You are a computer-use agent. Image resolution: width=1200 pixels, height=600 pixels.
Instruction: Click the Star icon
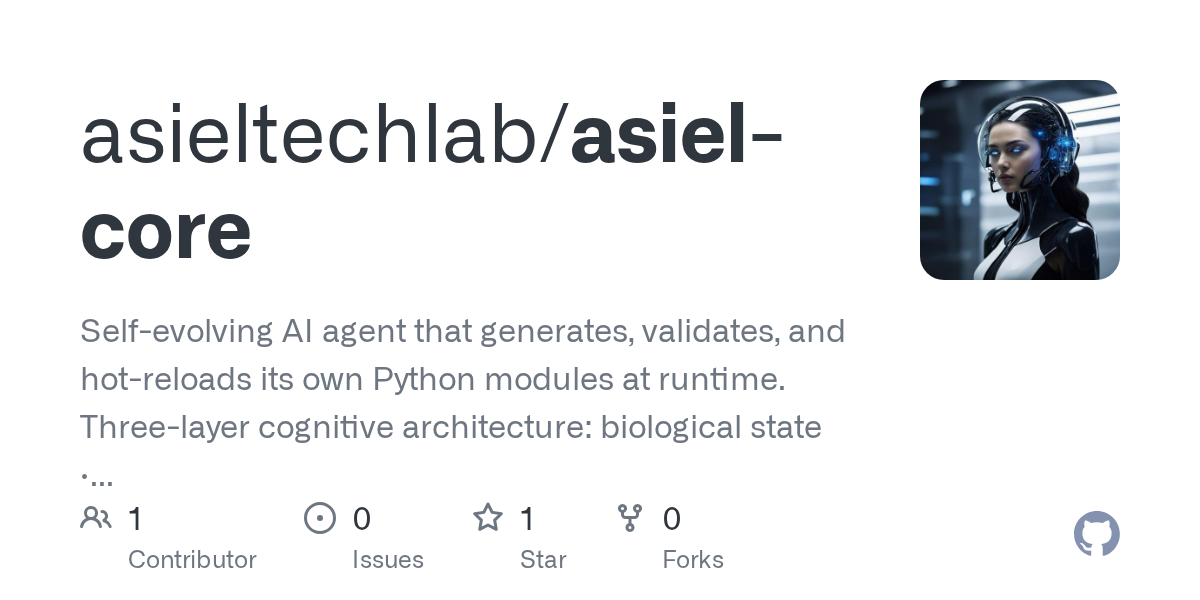pyautogui.click(x=488, y=518)
